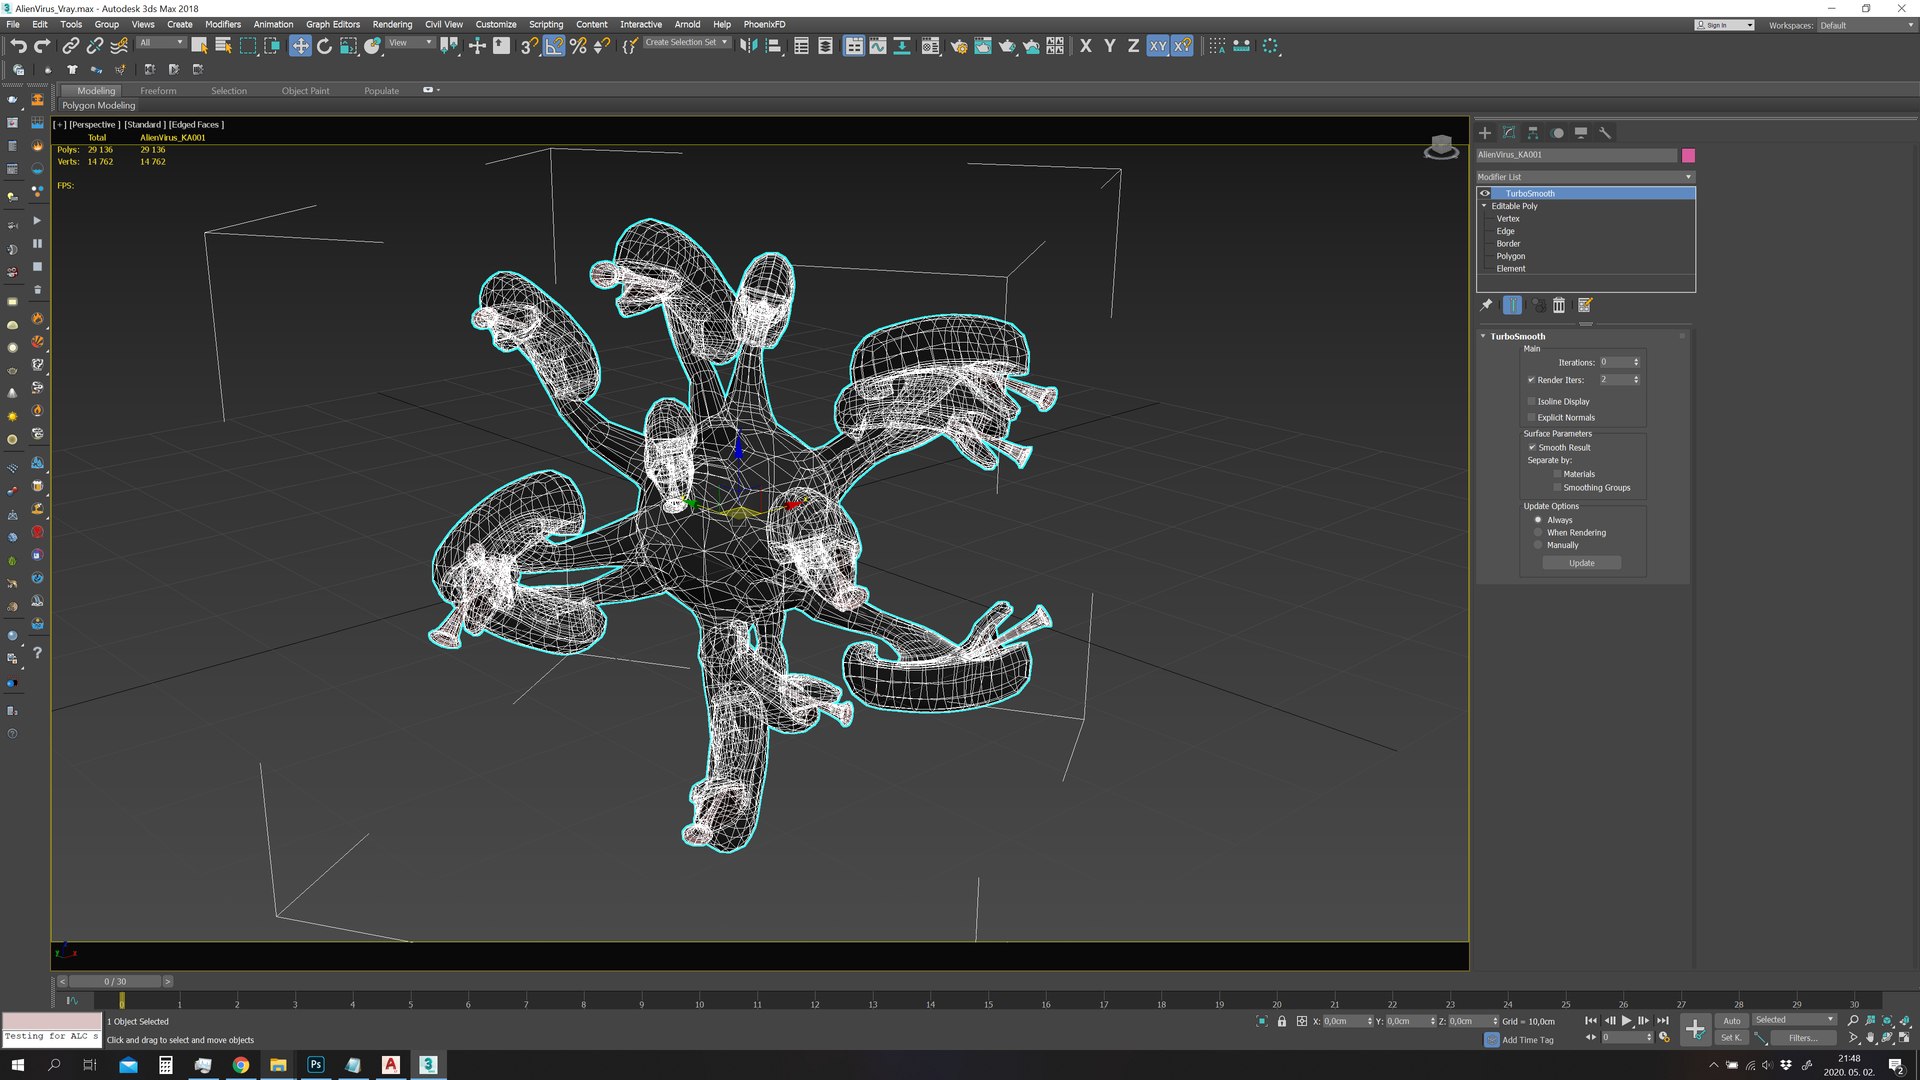
Task: Enable the Isoline Display checkbox
Action: [1531, 401]
